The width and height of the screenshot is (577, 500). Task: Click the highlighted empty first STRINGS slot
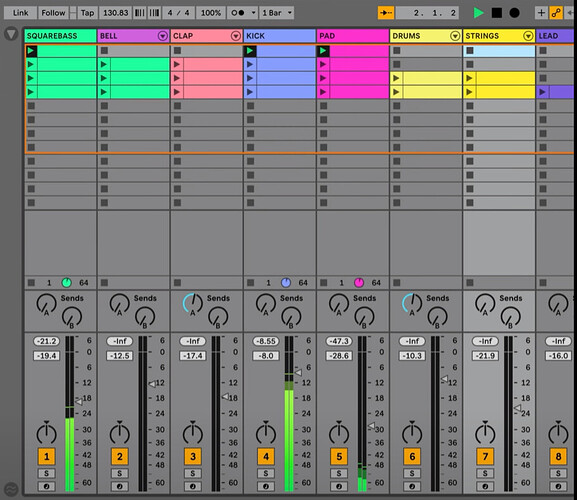pos(499,51)
